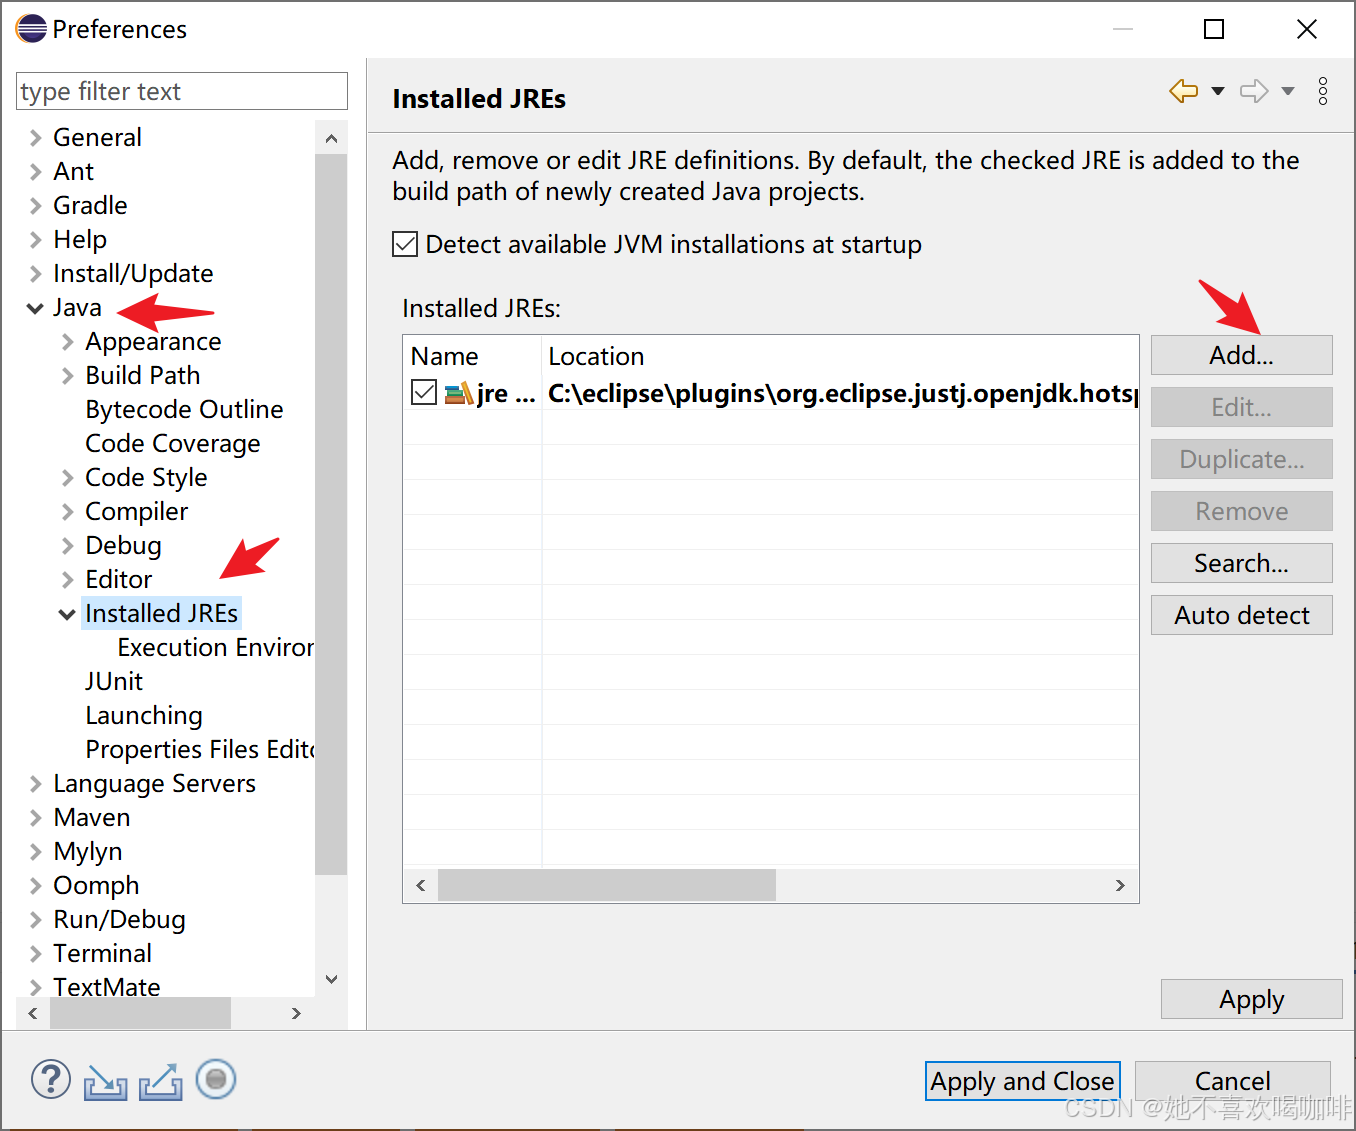Expand the Gradle tree node
The image size is (1356, 1131).
pos(36,206)
